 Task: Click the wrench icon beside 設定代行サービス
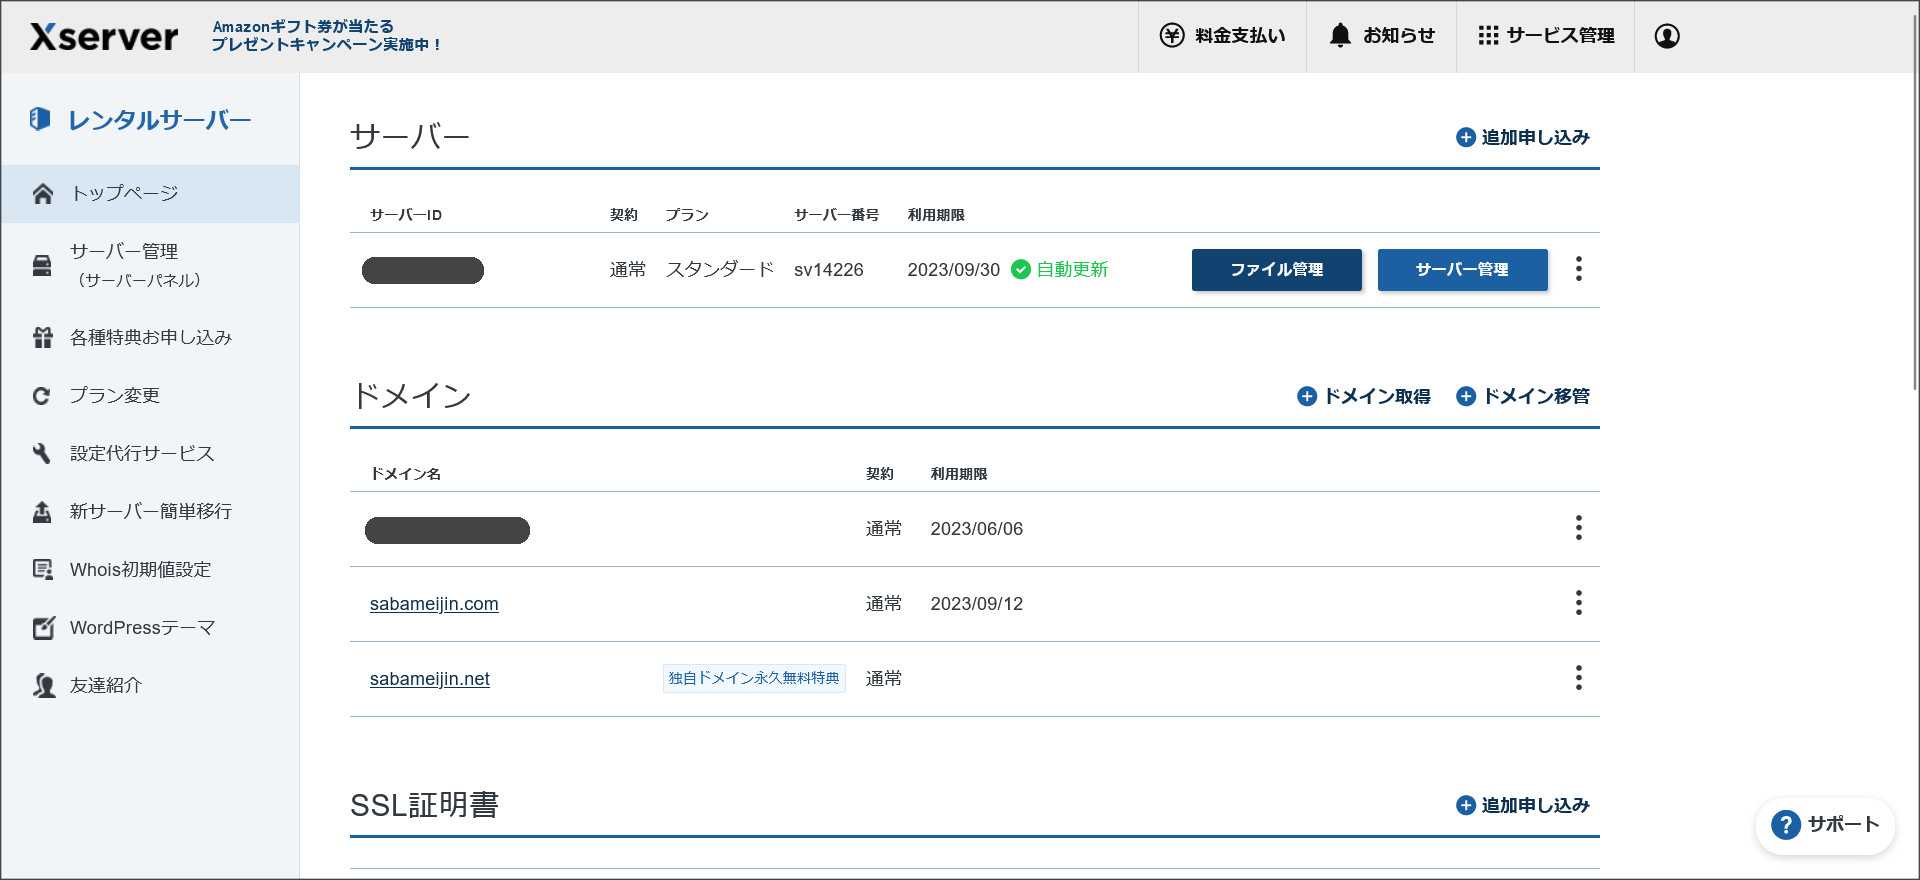click(42, 454)
